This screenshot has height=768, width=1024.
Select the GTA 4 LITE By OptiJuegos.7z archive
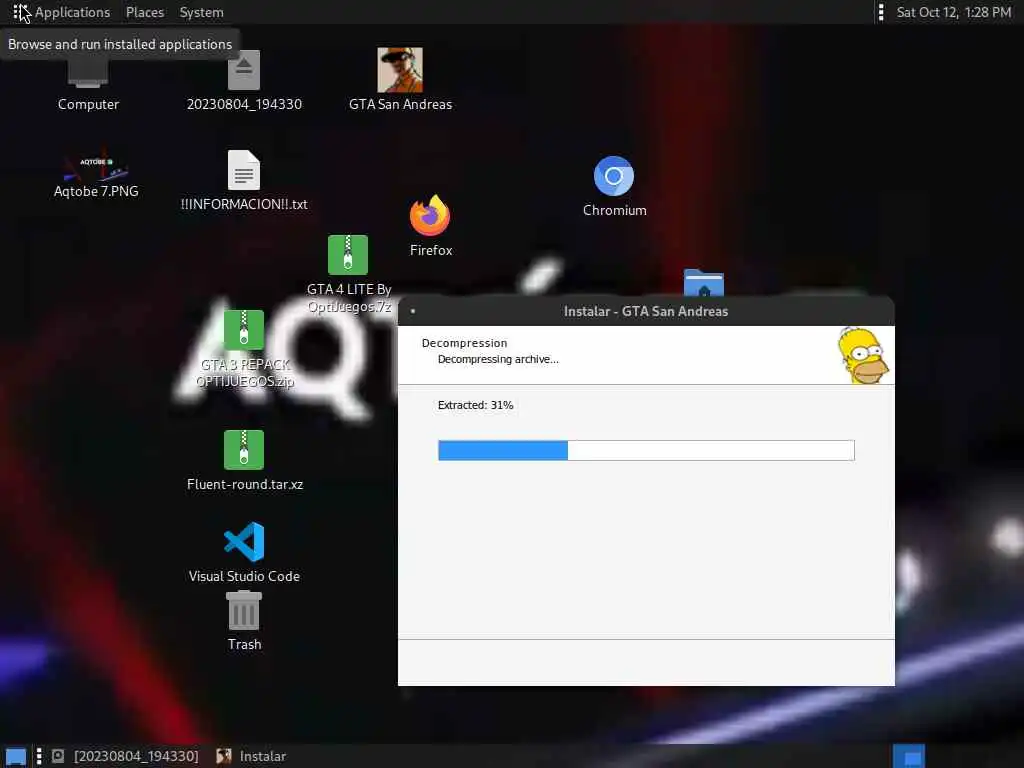(x=348, y=274)
